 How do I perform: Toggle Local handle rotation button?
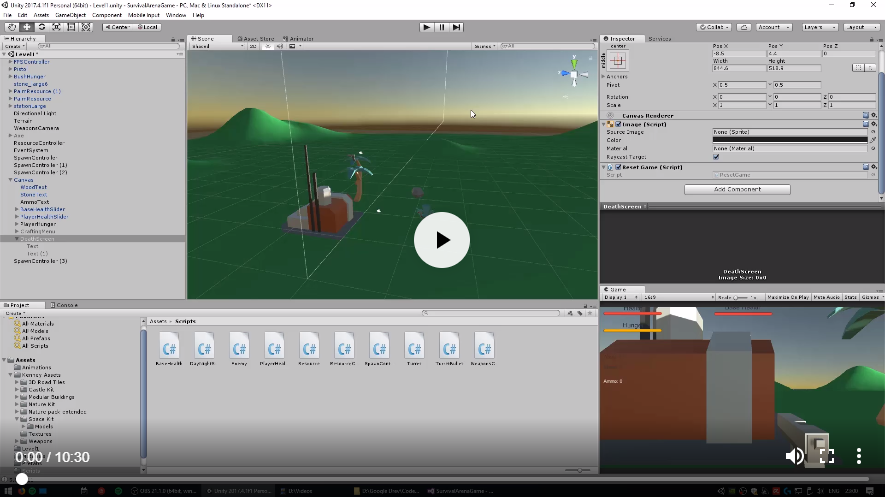pos(148,27)
